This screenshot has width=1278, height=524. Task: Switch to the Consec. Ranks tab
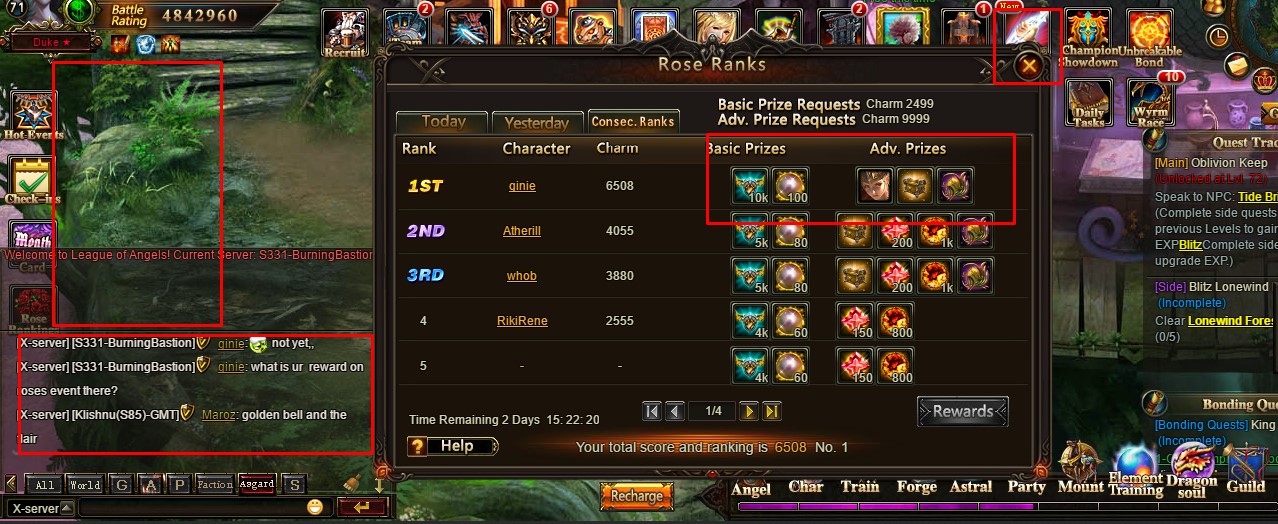pyautogui.click(x=633, y=121)
